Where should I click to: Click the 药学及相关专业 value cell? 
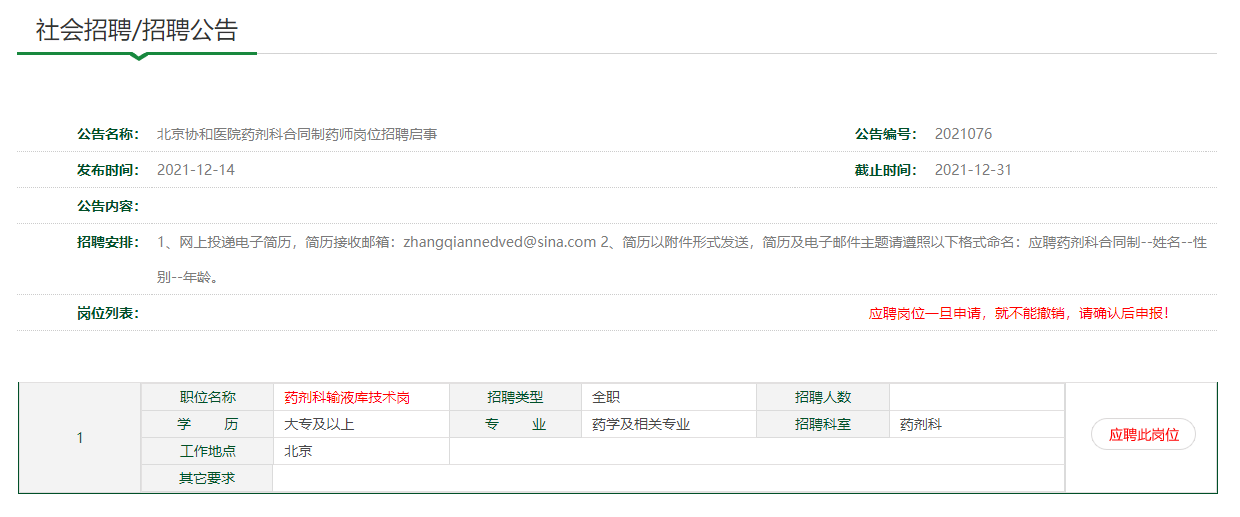(668, 424)
